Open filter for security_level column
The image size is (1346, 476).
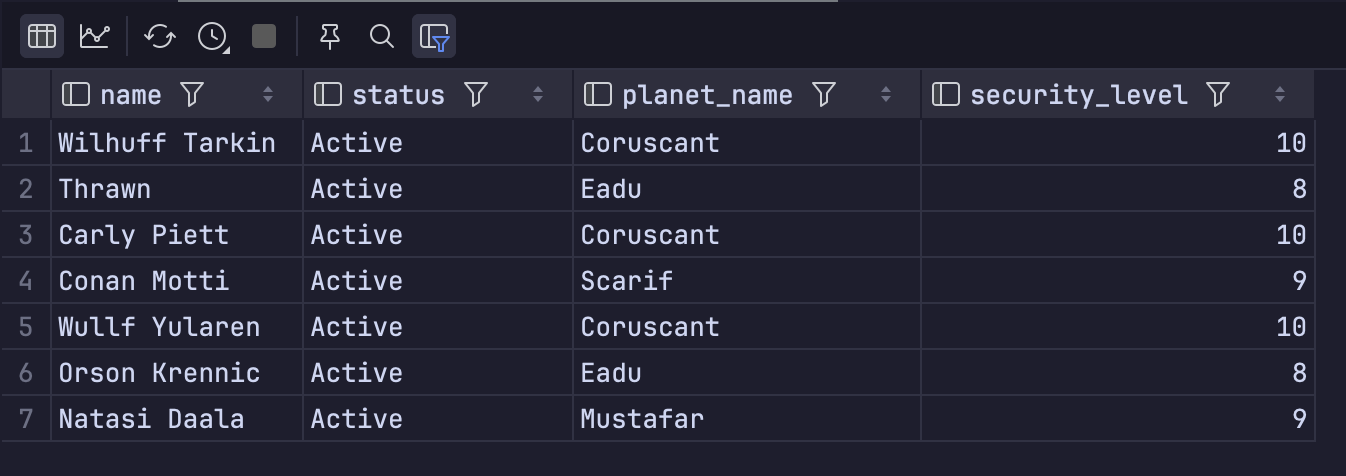pyautogui.click(x=1218, y=94)
